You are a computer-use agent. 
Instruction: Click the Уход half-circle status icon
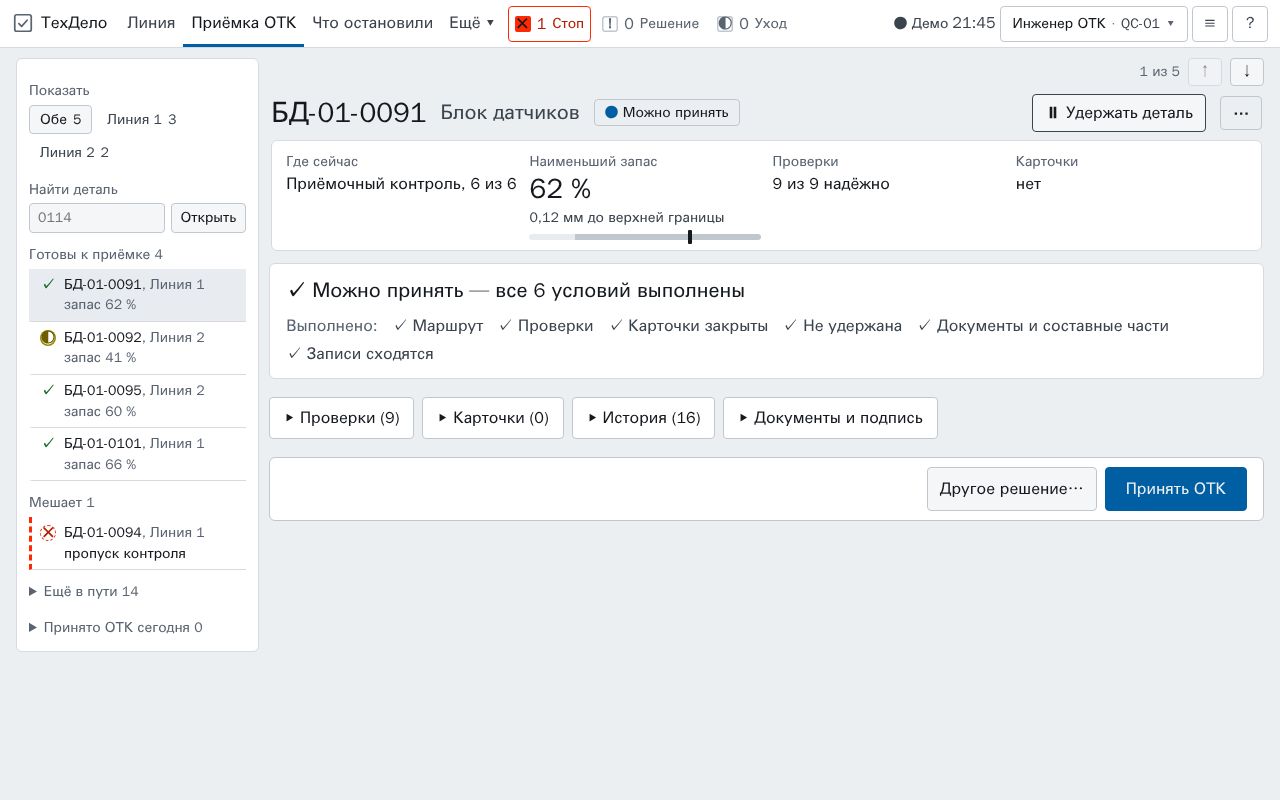(x=725, y=23)
